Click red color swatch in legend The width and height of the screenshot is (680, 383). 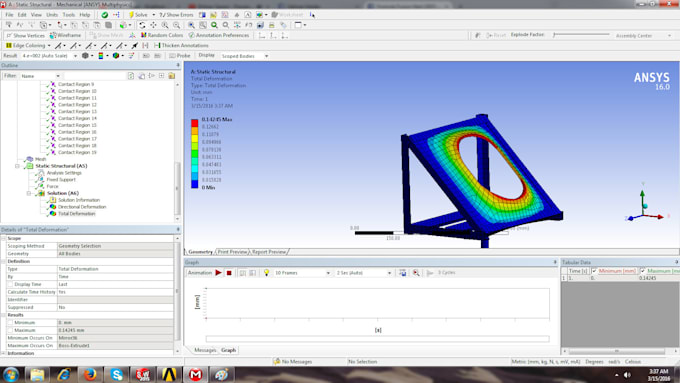(195, 123)
